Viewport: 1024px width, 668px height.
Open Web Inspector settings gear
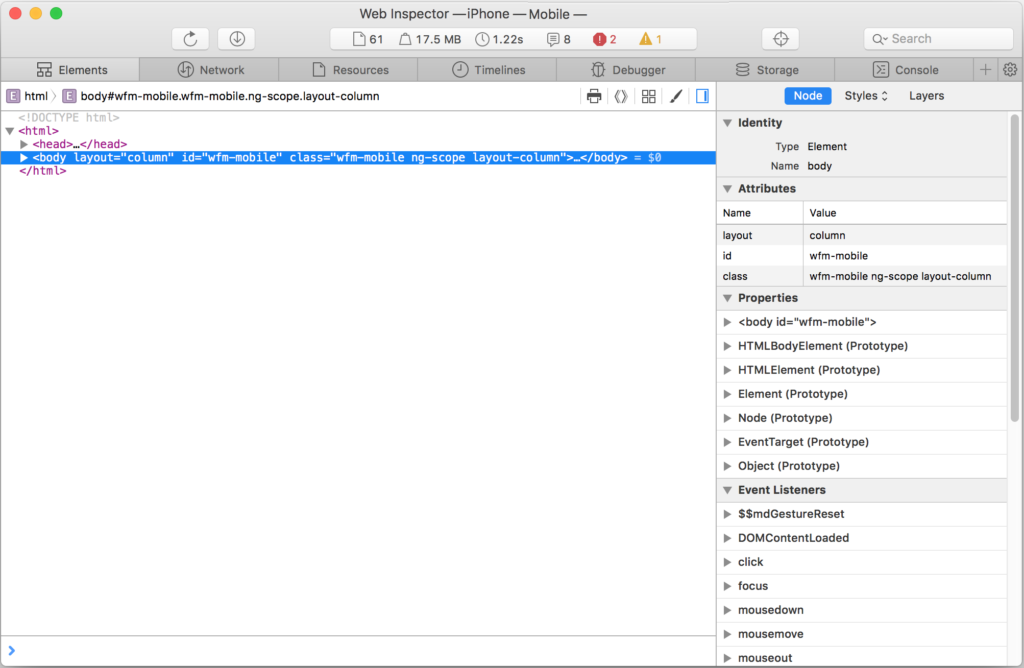[1010, 70]
